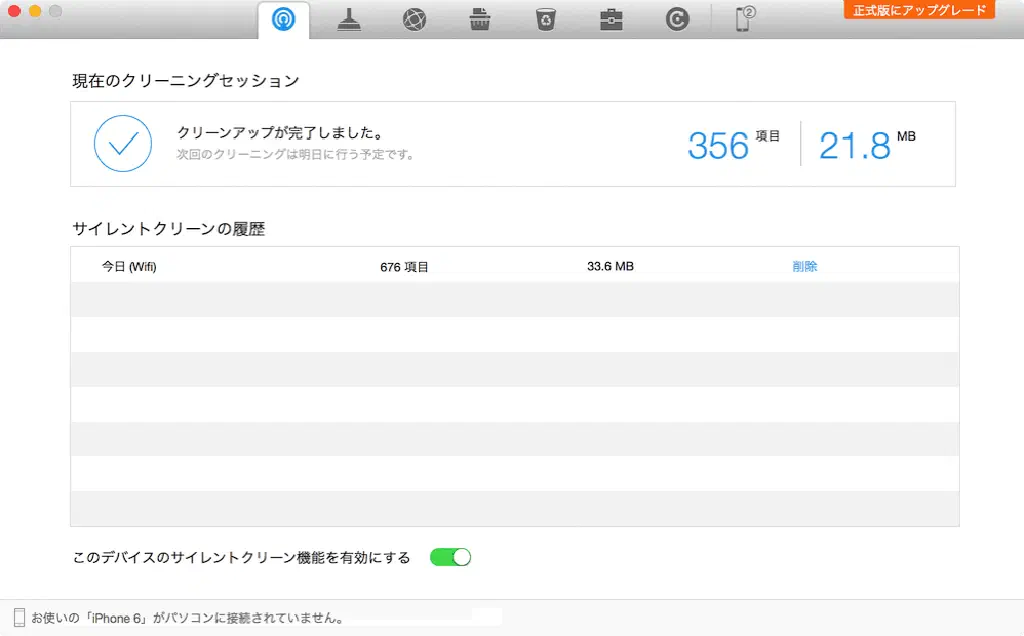Viewport: 1024px width, 636px height.
Task: Click the 356 項目 cleaned items count
Action: point(732,145)
